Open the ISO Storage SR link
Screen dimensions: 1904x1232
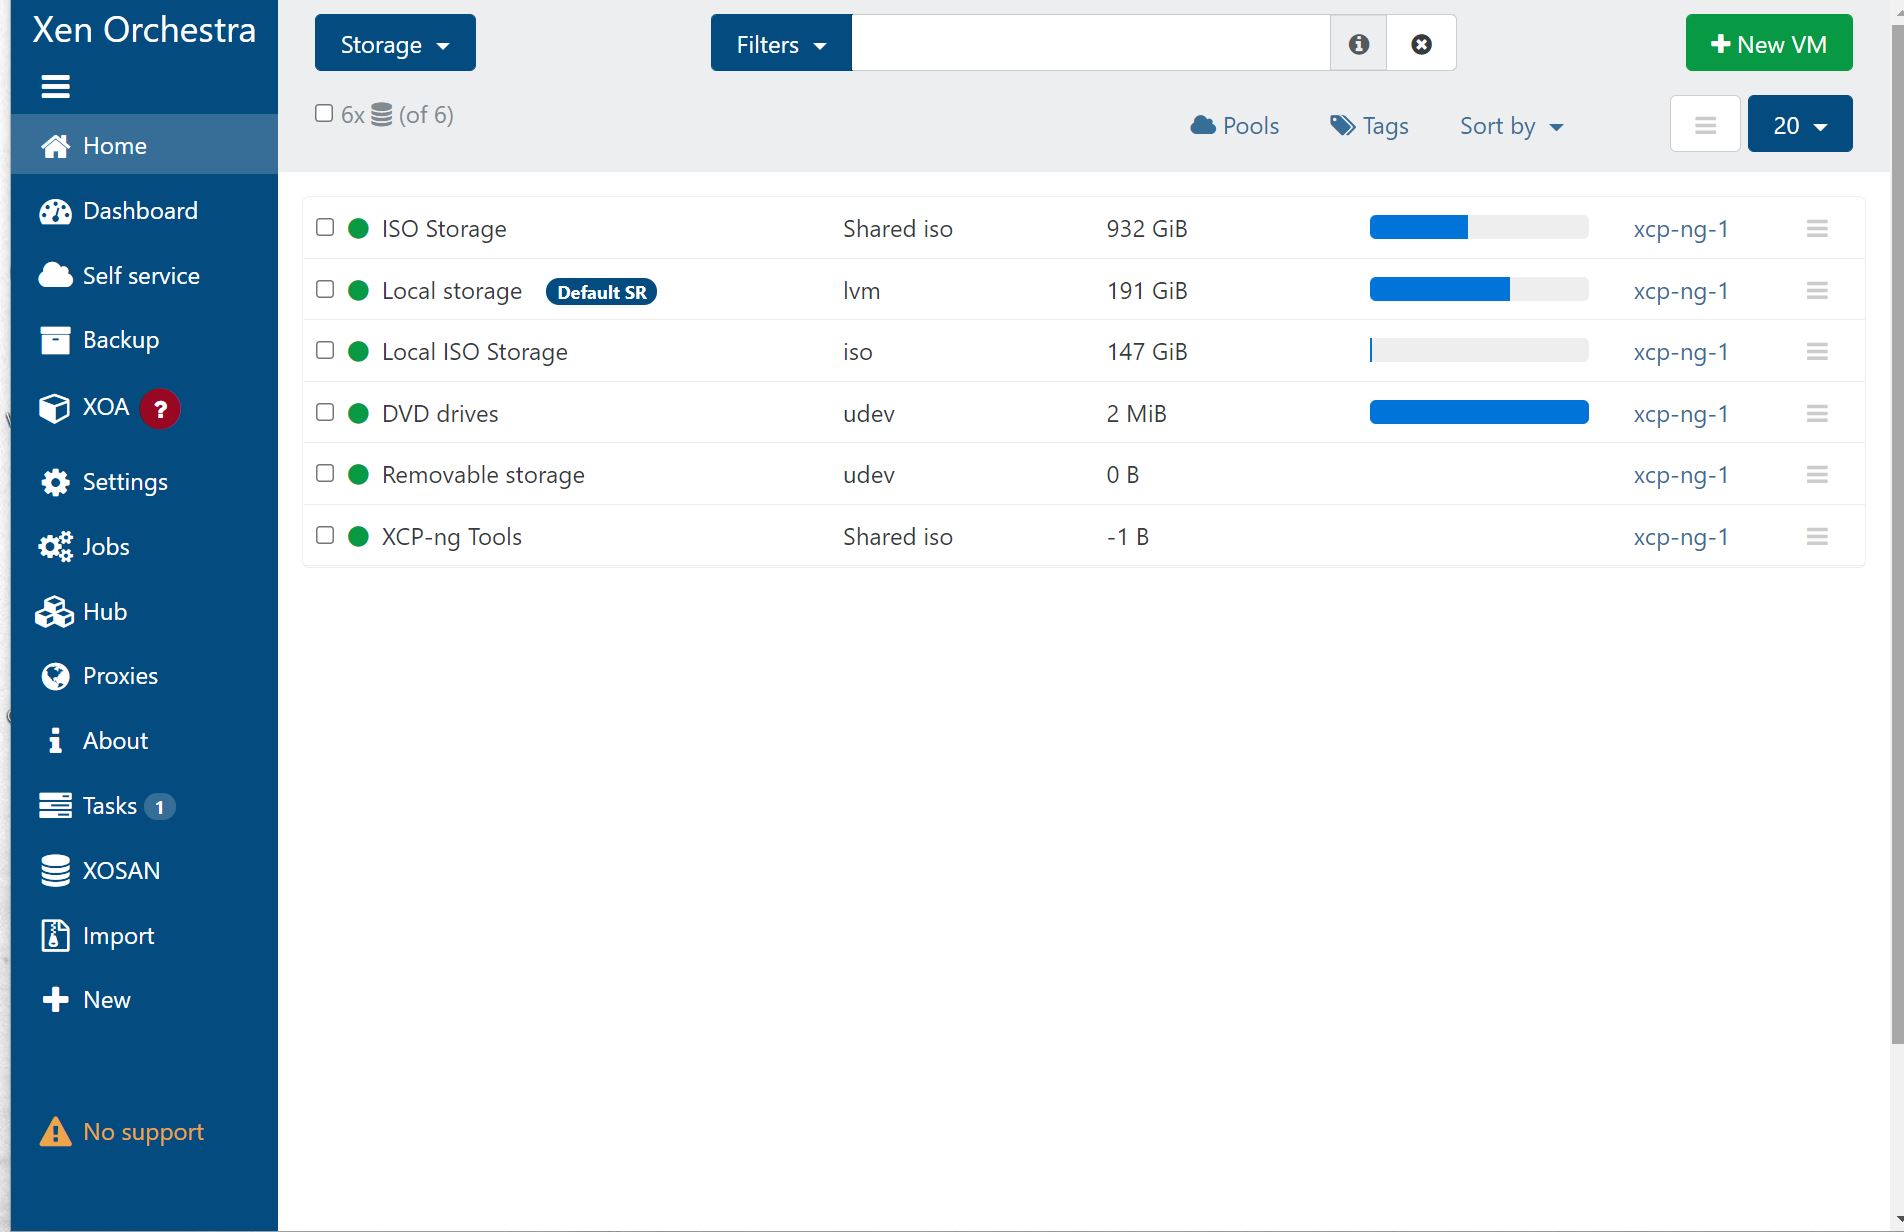pos(444,229)
